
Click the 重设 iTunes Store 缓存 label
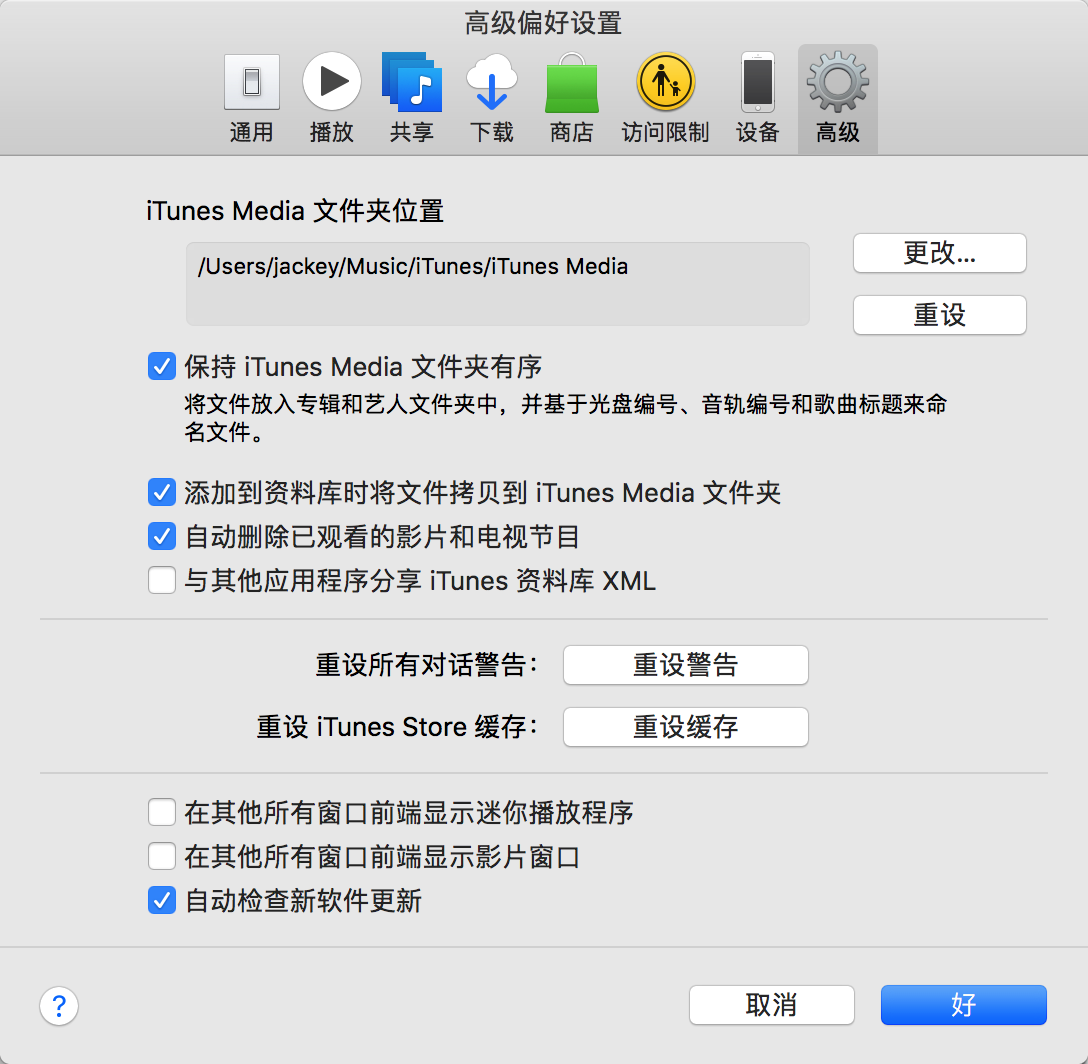[397, 727]
